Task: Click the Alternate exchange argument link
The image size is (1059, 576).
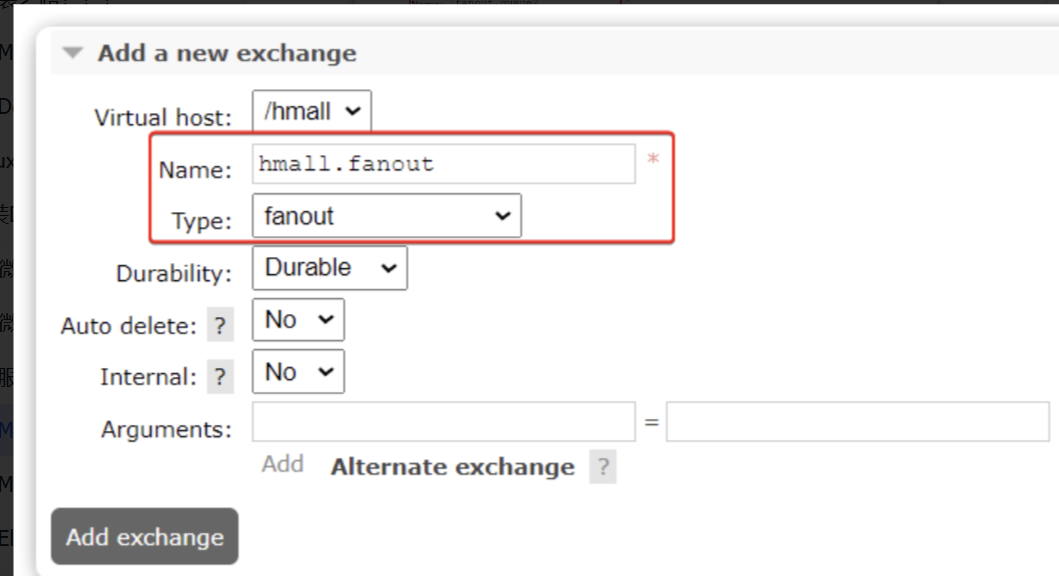Action: point(452,467)
